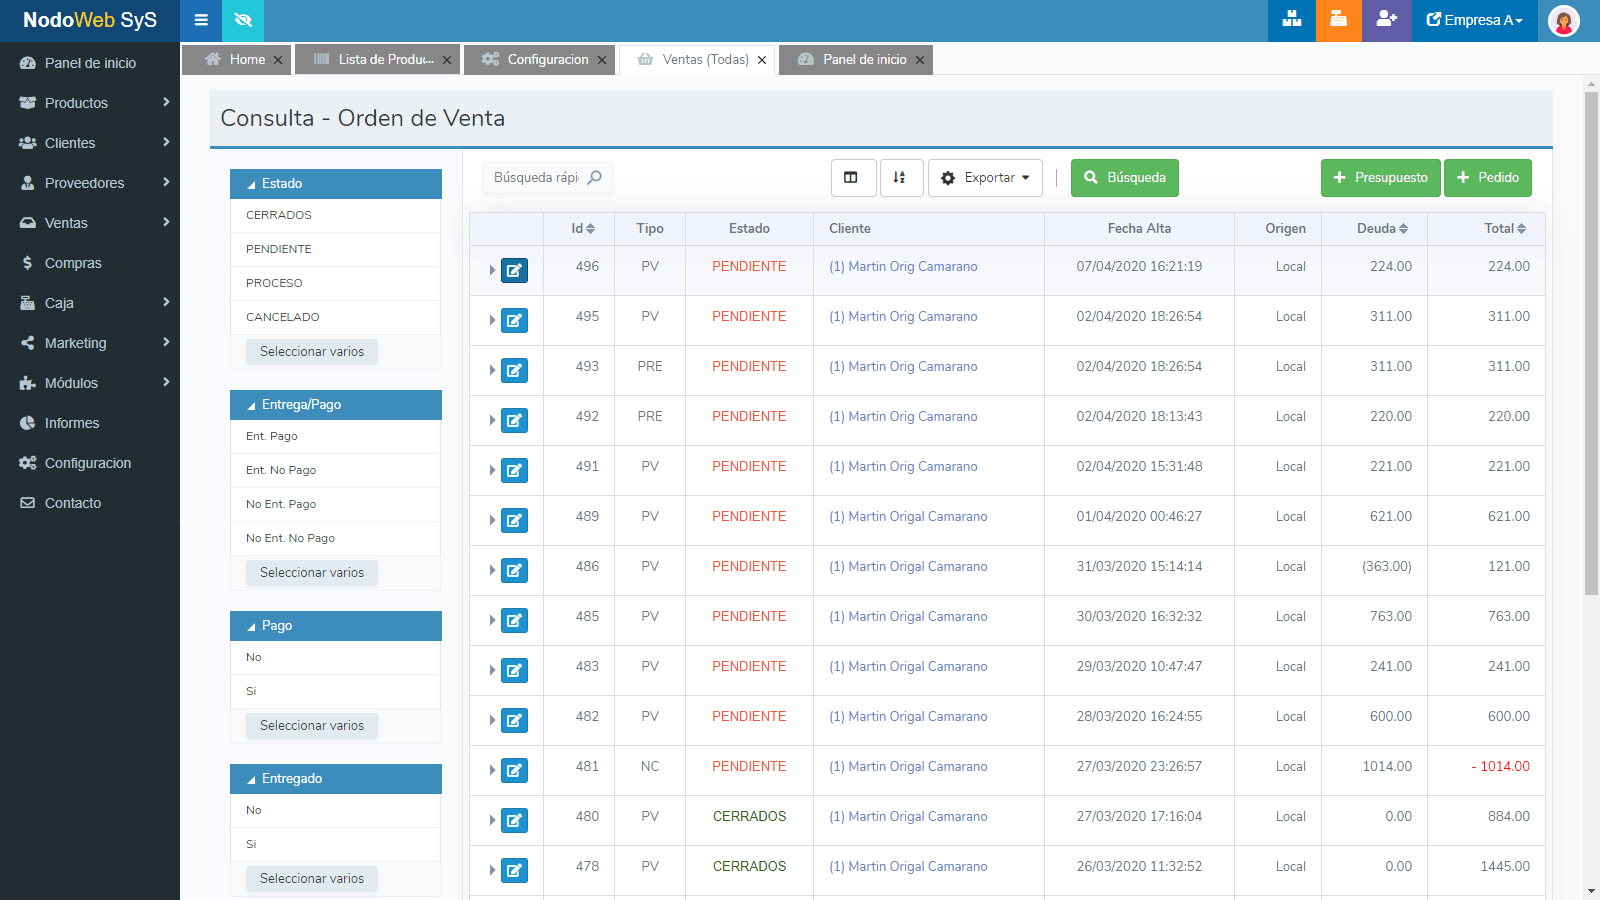Expand the Empresa A company dropdown
Screen dimensions: 1600x900
point(1474,20)
